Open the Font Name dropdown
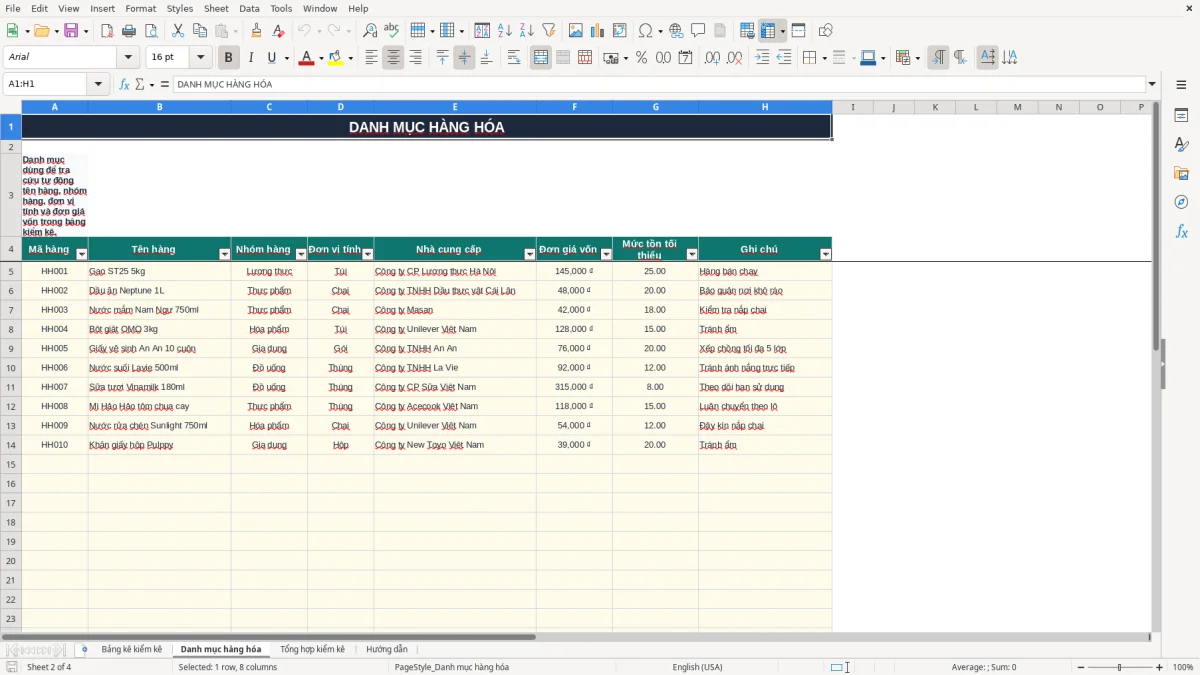Viewport: 1200px width, 675px height. [x=128, y=58]
